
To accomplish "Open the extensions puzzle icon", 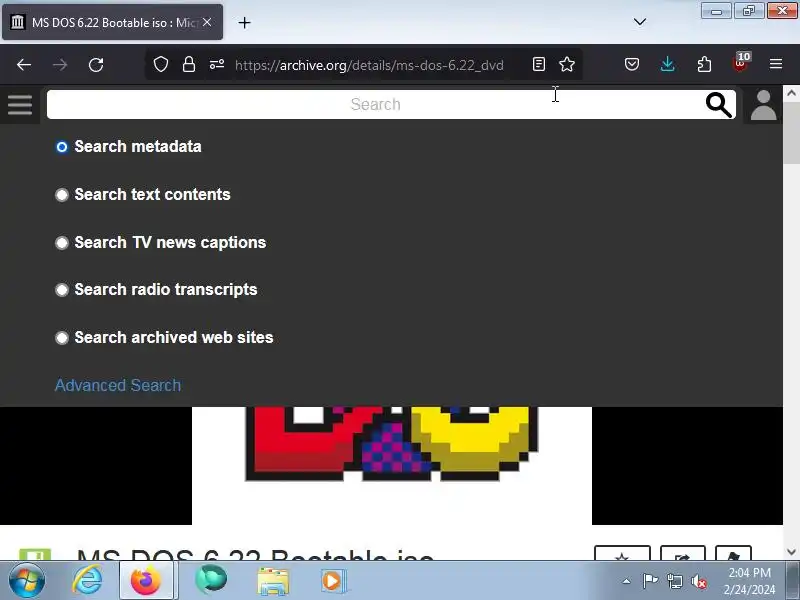I will (x=704, y=64).
